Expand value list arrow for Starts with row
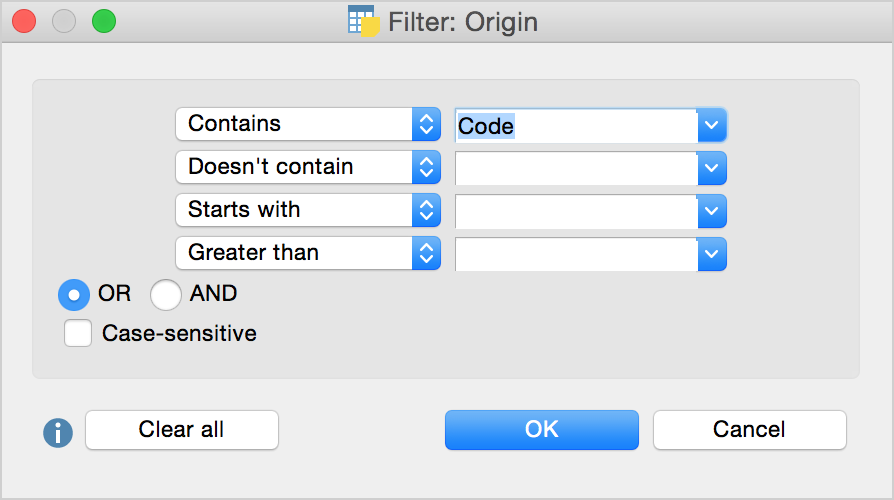 tap(711, 211)
